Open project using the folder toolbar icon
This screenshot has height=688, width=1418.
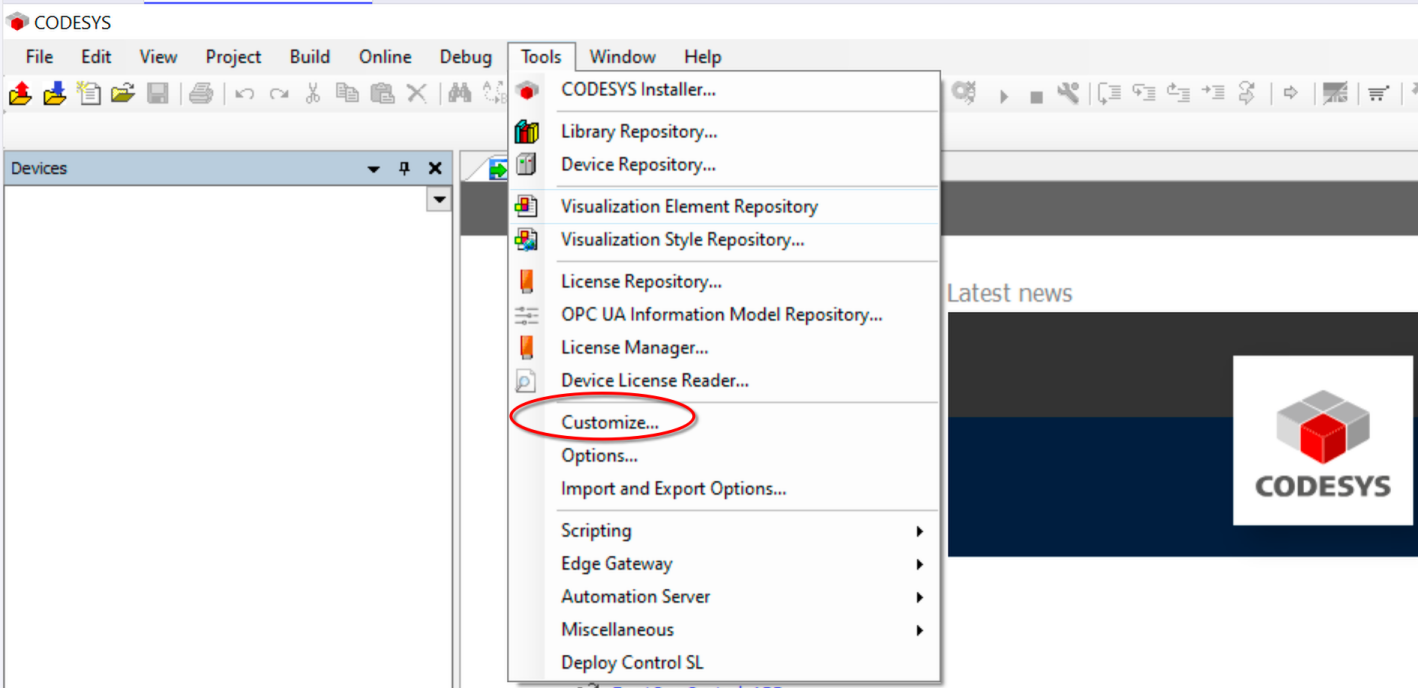click(x=122, y=94)
